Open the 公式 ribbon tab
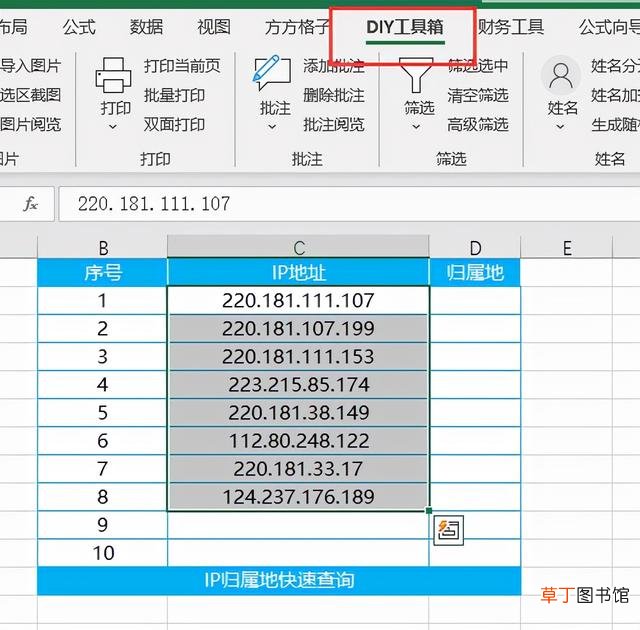 (79, 27)
